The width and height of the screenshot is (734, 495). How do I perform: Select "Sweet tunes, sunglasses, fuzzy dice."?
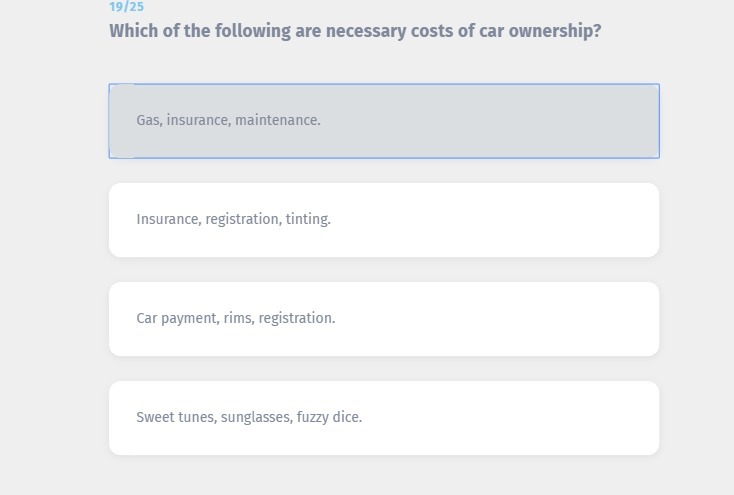click(x=383, y=418)
